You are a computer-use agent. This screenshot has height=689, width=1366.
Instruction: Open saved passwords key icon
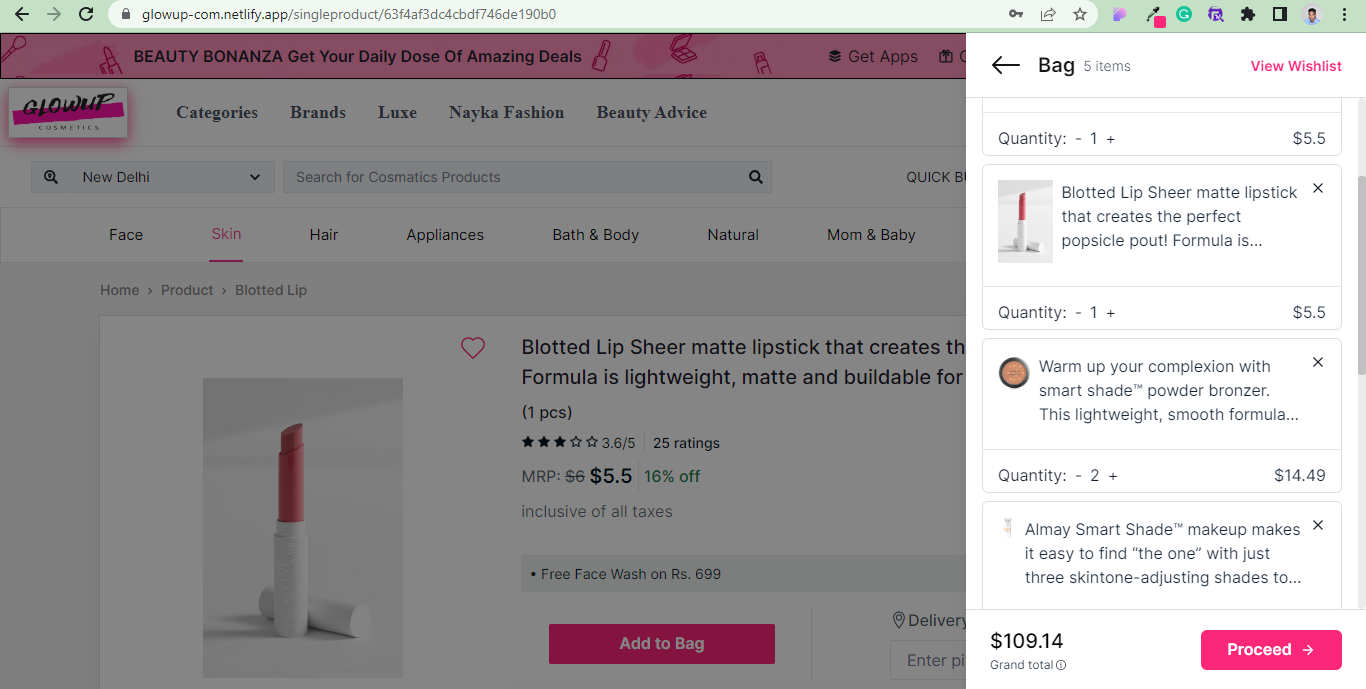click(x=1016, y=14)
